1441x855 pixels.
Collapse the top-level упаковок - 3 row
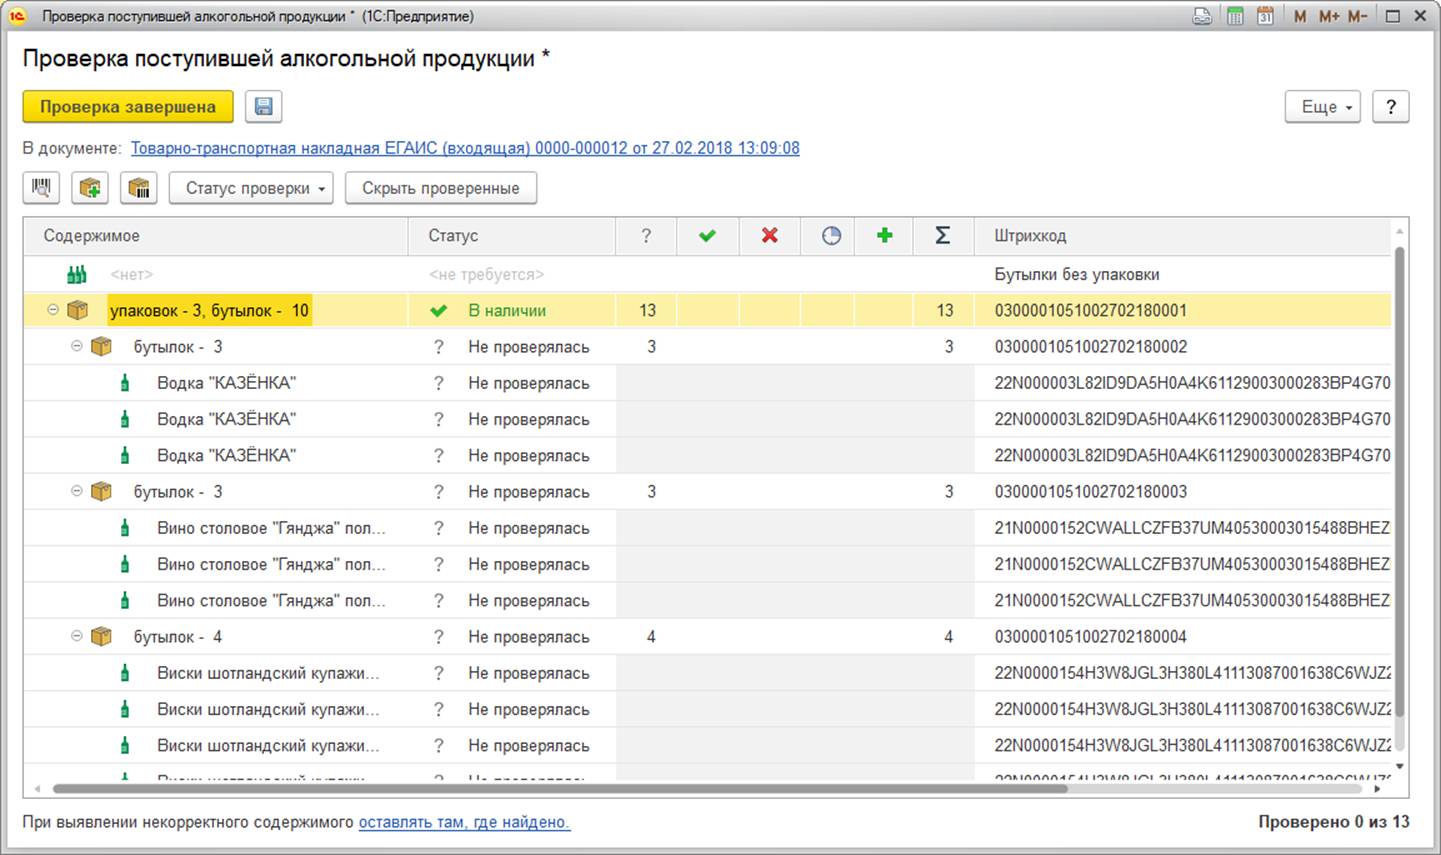pos(53,311)
